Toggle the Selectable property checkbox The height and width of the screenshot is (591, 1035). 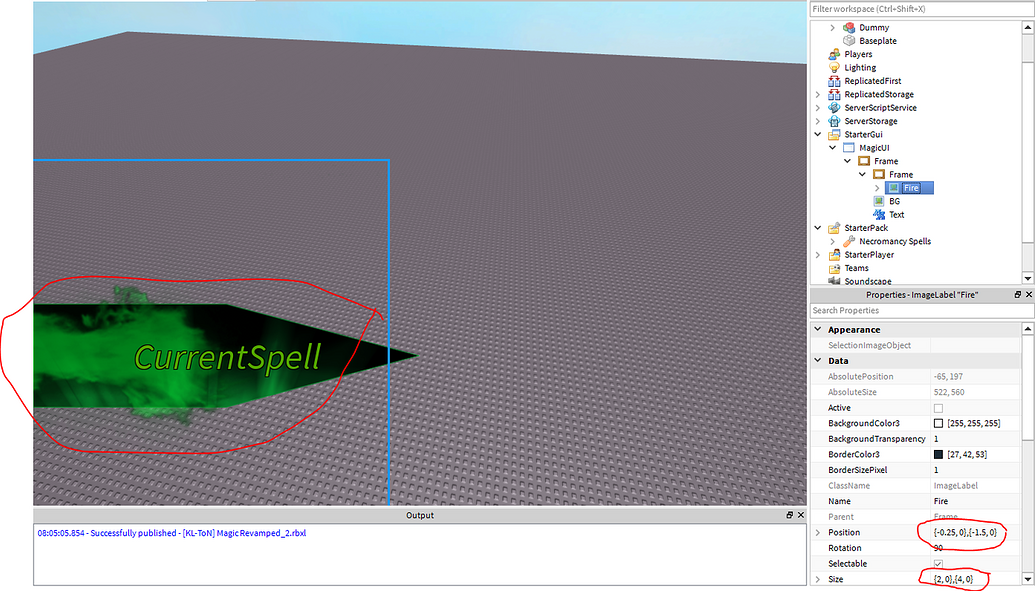(x=938, y=564)
